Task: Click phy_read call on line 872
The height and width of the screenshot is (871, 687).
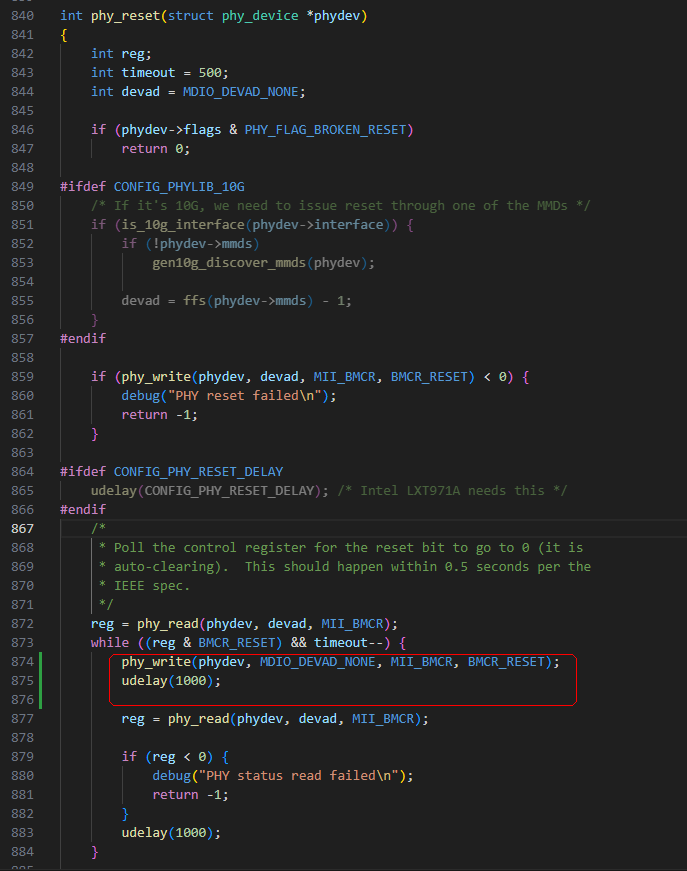Action: (x=168, y=624)
